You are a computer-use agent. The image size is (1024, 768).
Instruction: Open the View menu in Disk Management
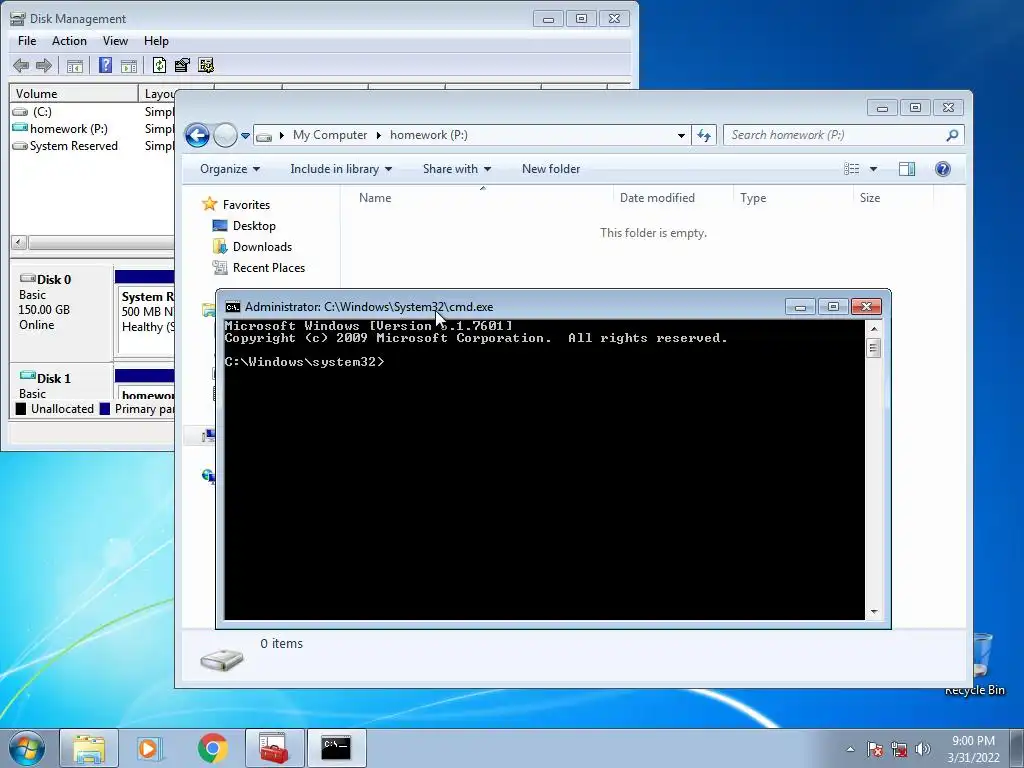tap(115, 40)
